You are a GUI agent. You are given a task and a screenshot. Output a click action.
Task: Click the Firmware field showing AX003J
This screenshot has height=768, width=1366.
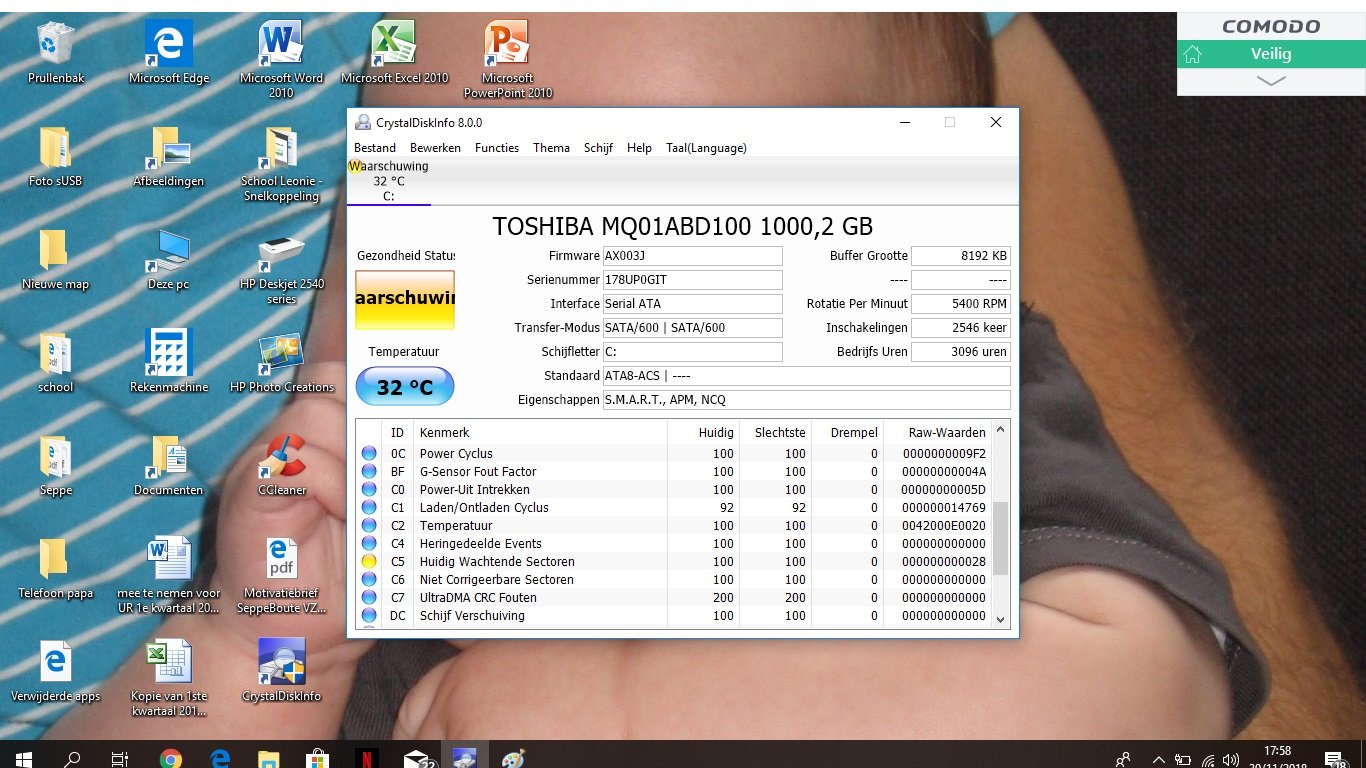click(692, 256)
